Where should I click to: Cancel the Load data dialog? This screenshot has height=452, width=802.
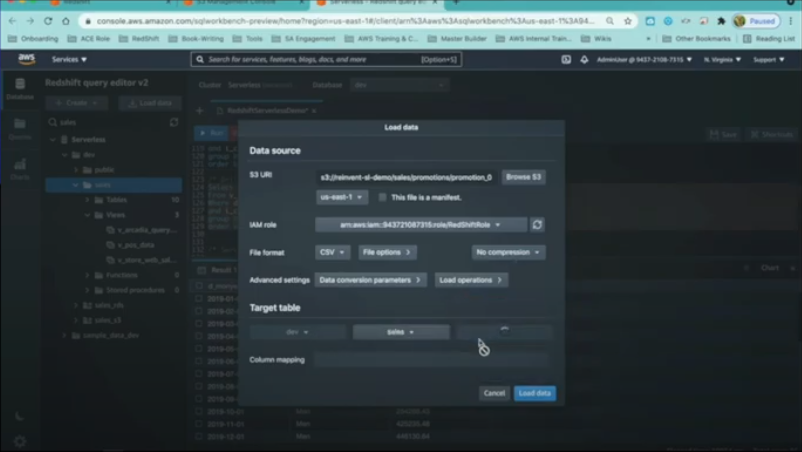click(494, 393)
